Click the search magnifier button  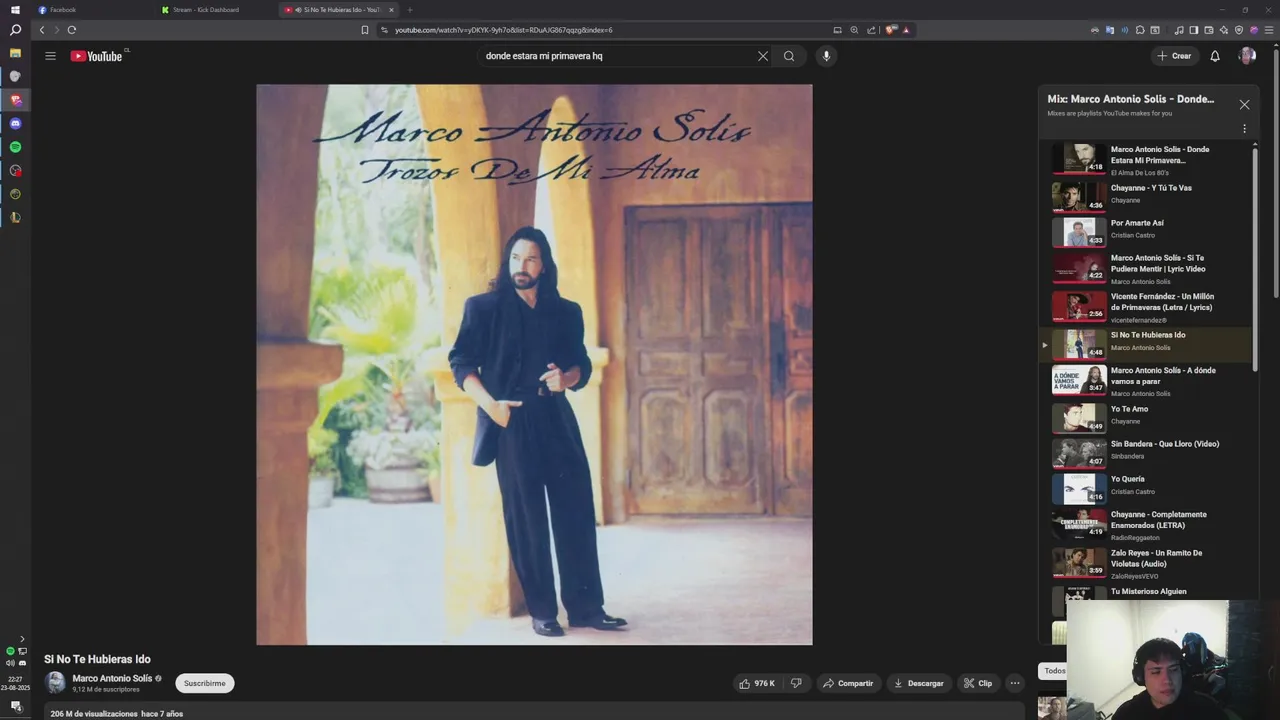[x=789, y=56]
